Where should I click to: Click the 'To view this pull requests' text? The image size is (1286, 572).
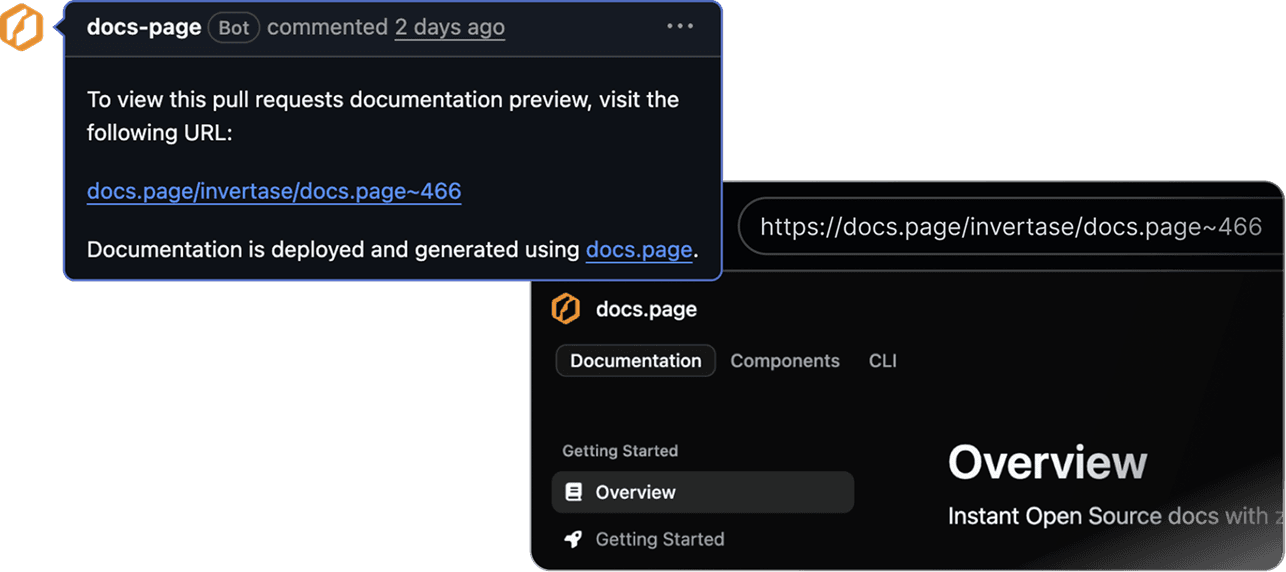(x=383, y=115)
